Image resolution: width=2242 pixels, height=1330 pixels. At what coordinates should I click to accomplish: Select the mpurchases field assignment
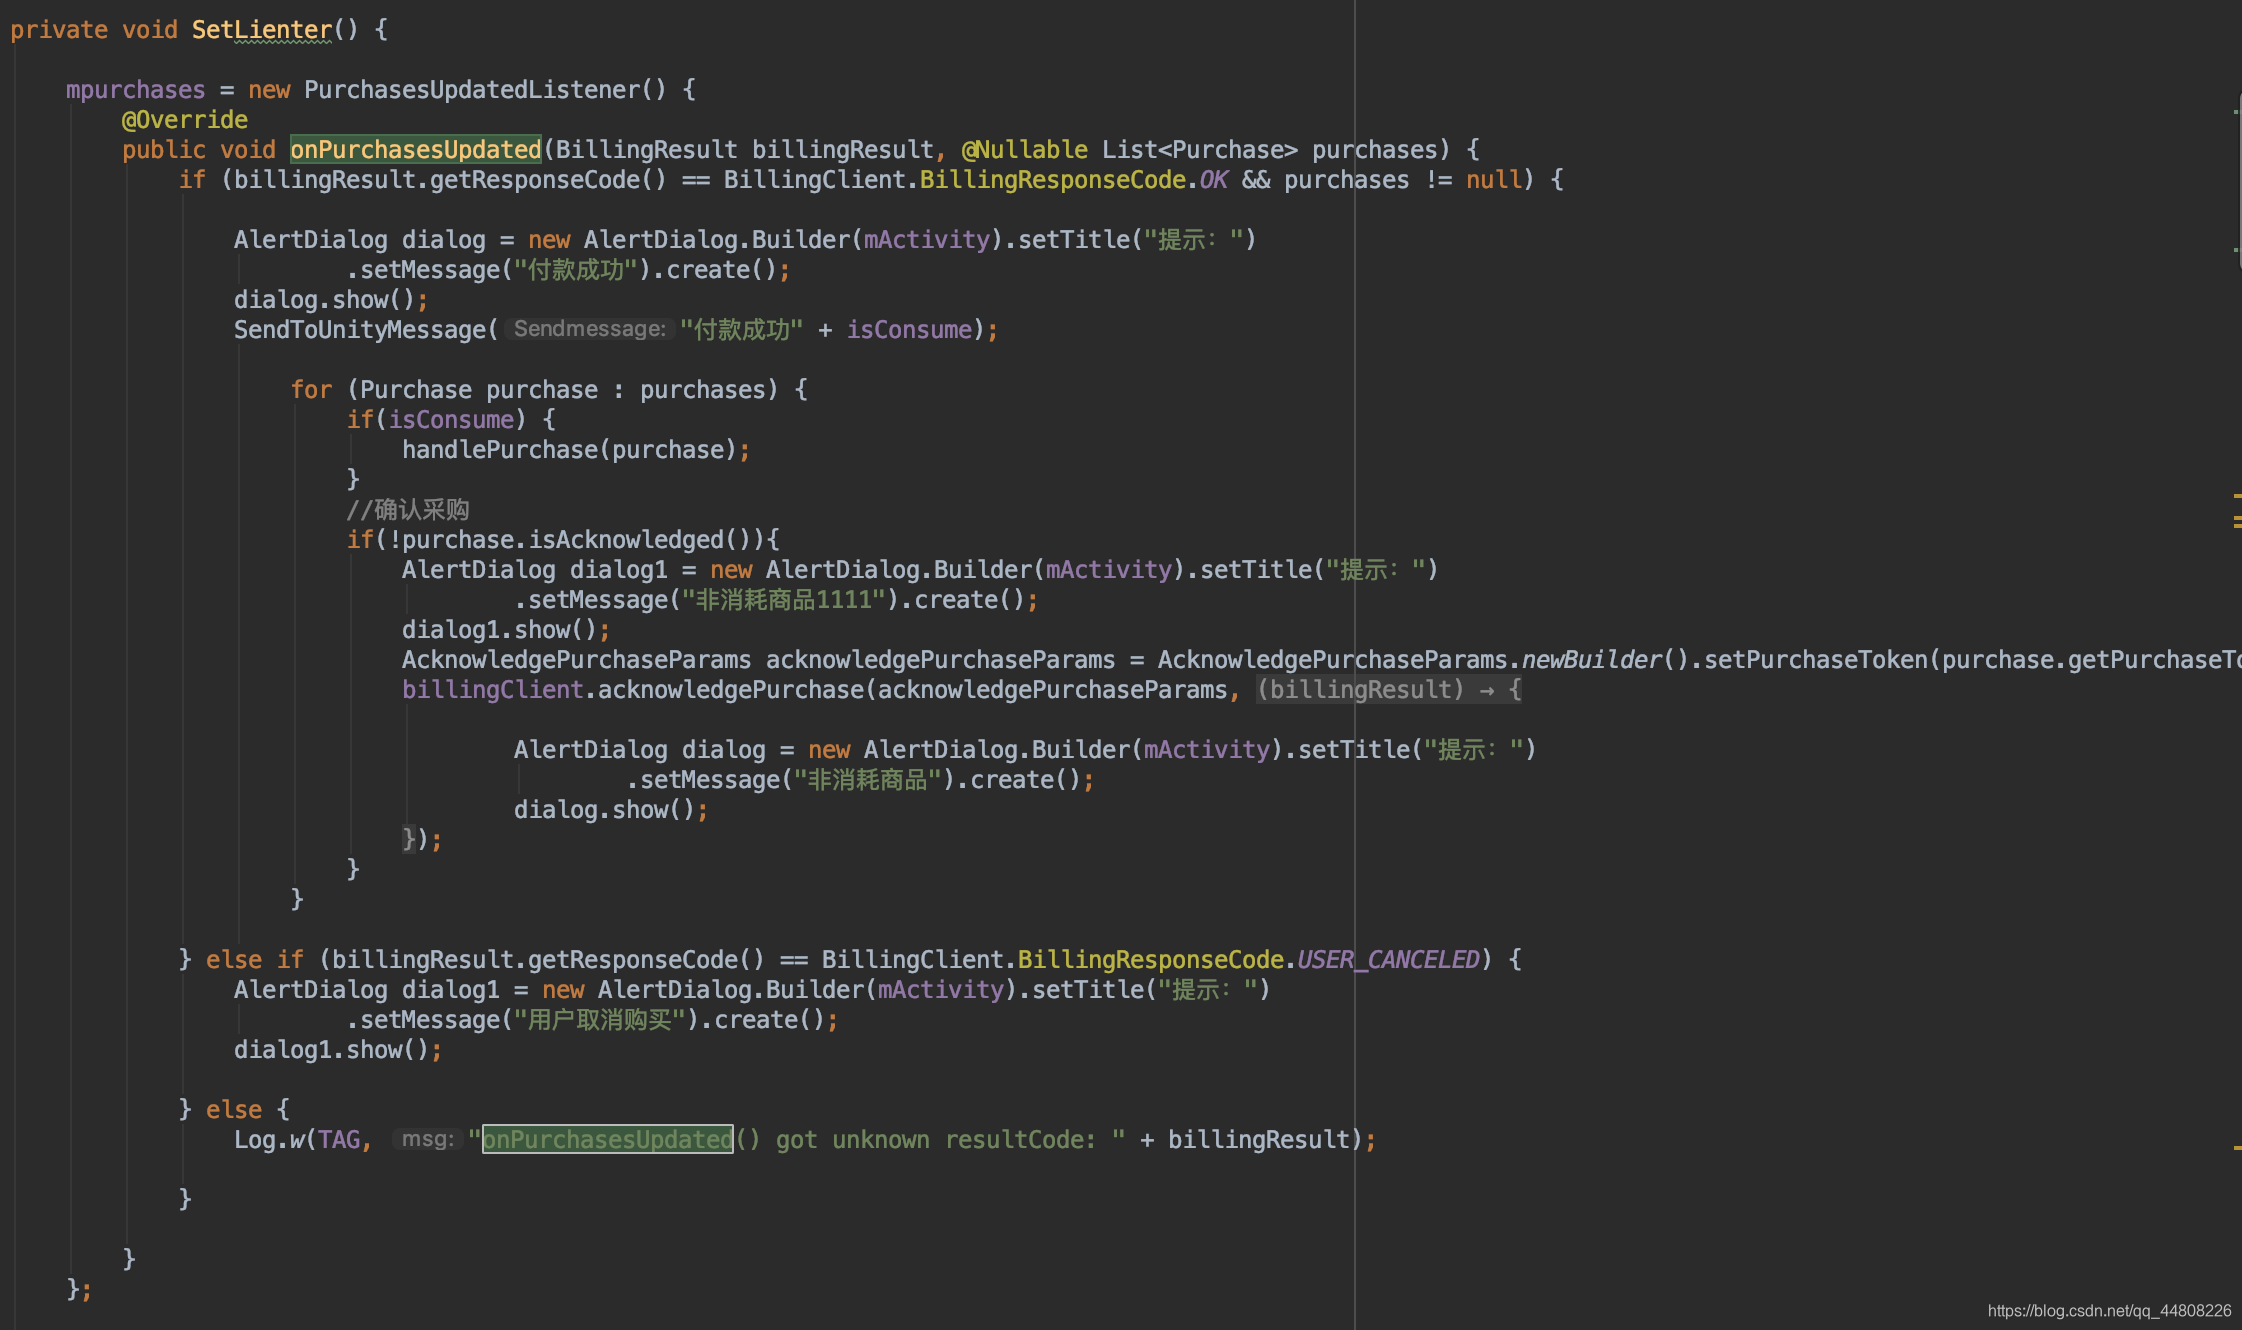(135, 90)
